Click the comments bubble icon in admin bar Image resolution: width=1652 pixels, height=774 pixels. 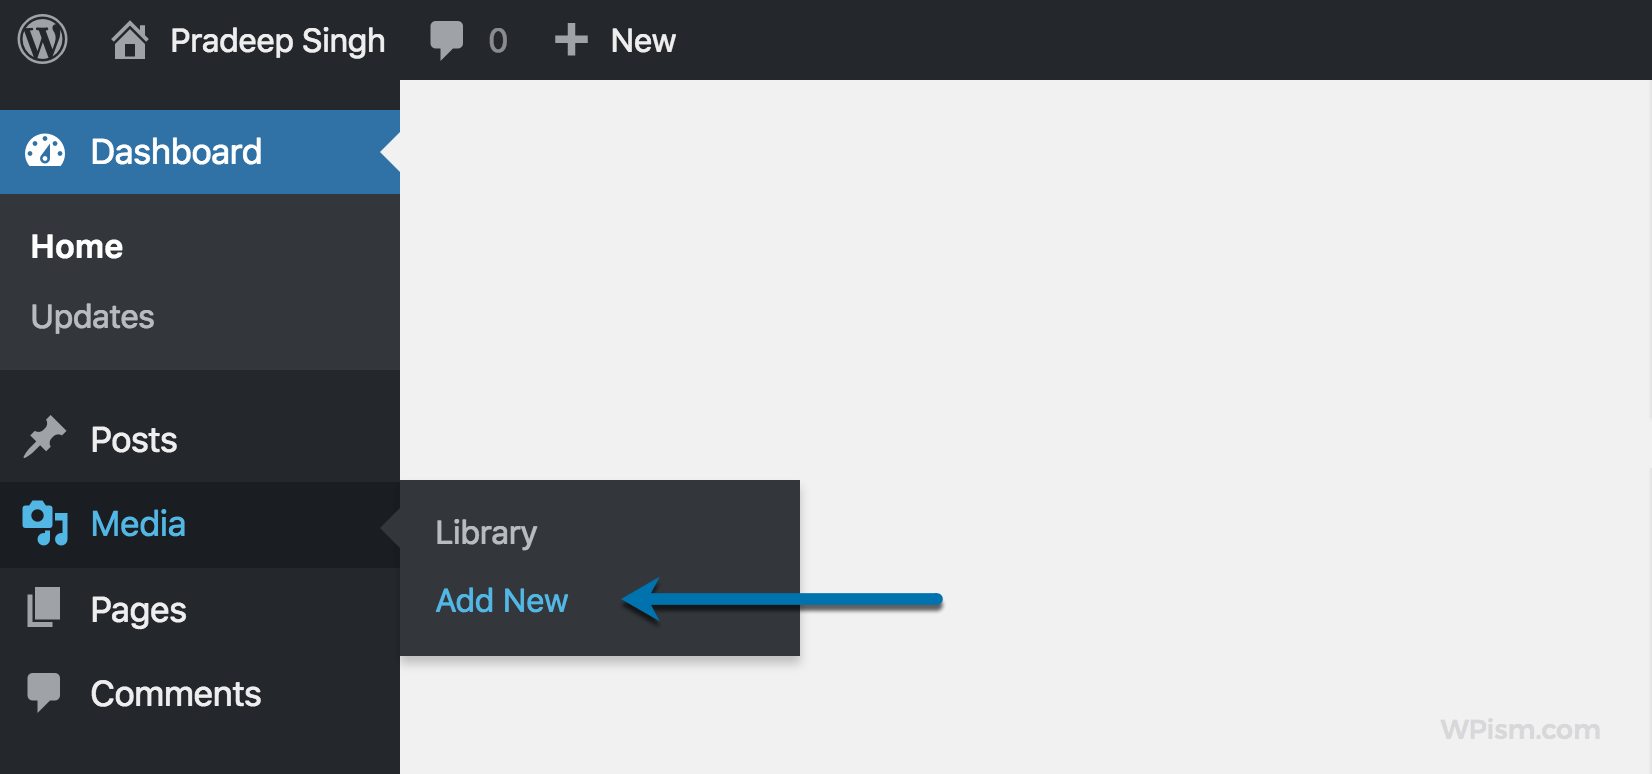click(x=447, y=39)
